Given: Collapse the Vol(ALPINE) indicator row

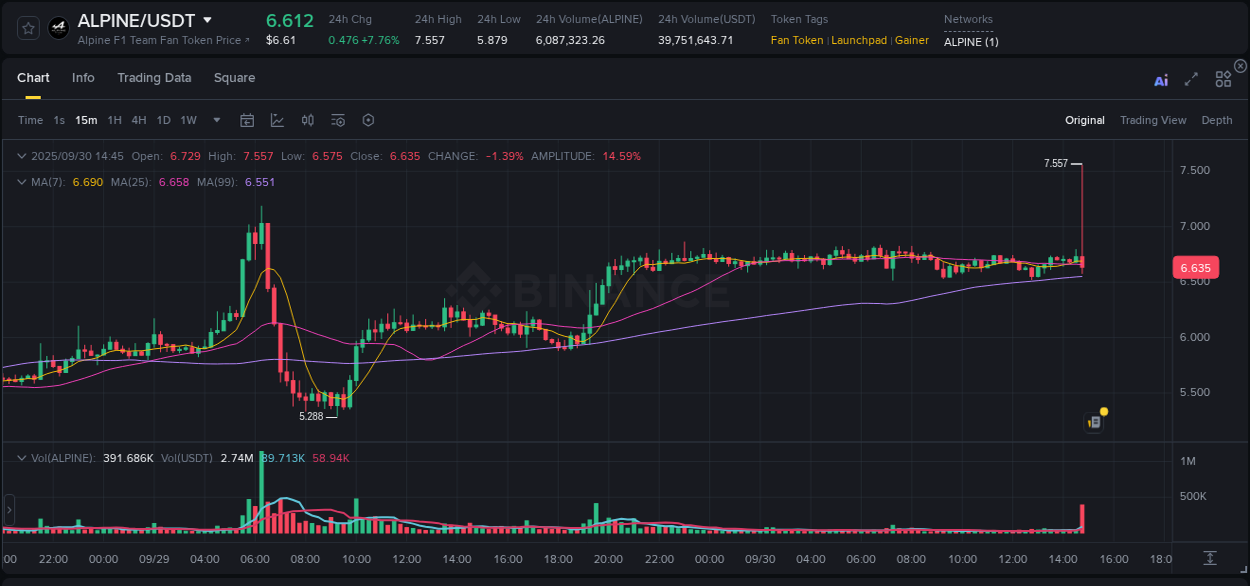Looking at the screenshot, I should coord(21,457).
